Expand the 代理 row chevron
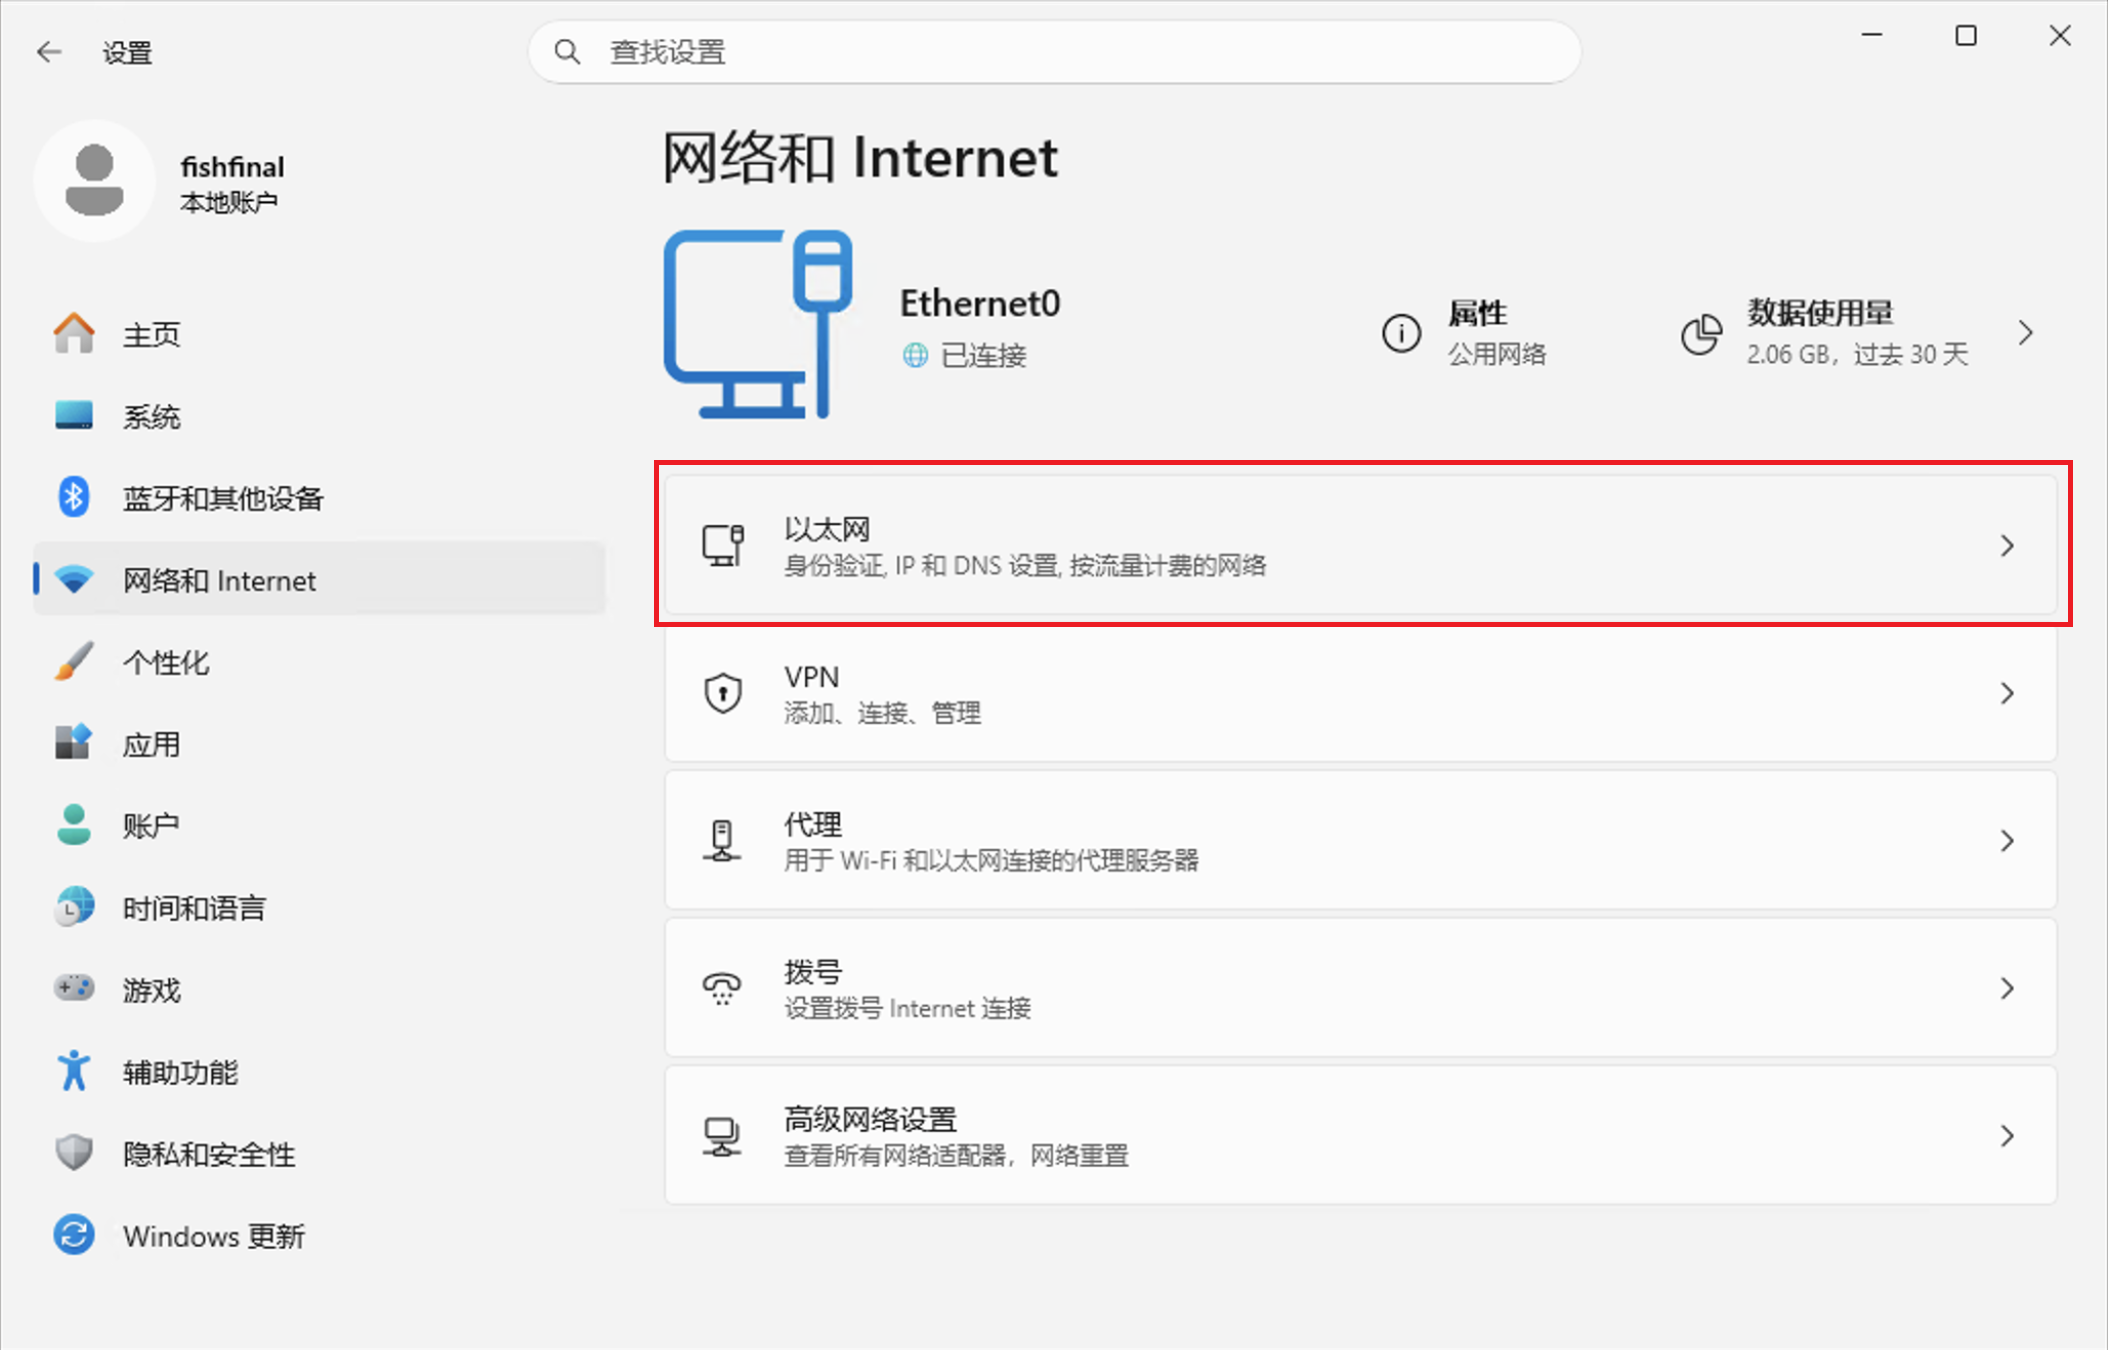2108x1350 pixels. tap(2007, 840)
